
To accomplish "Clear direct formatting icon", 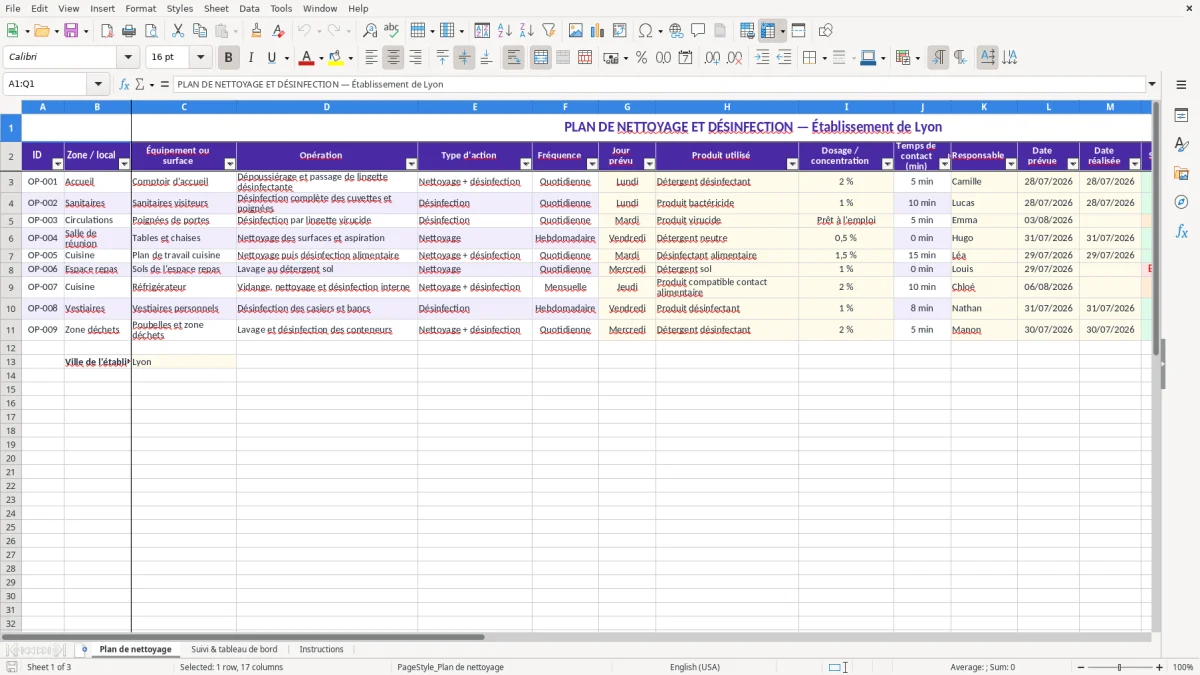I will 278,31.
